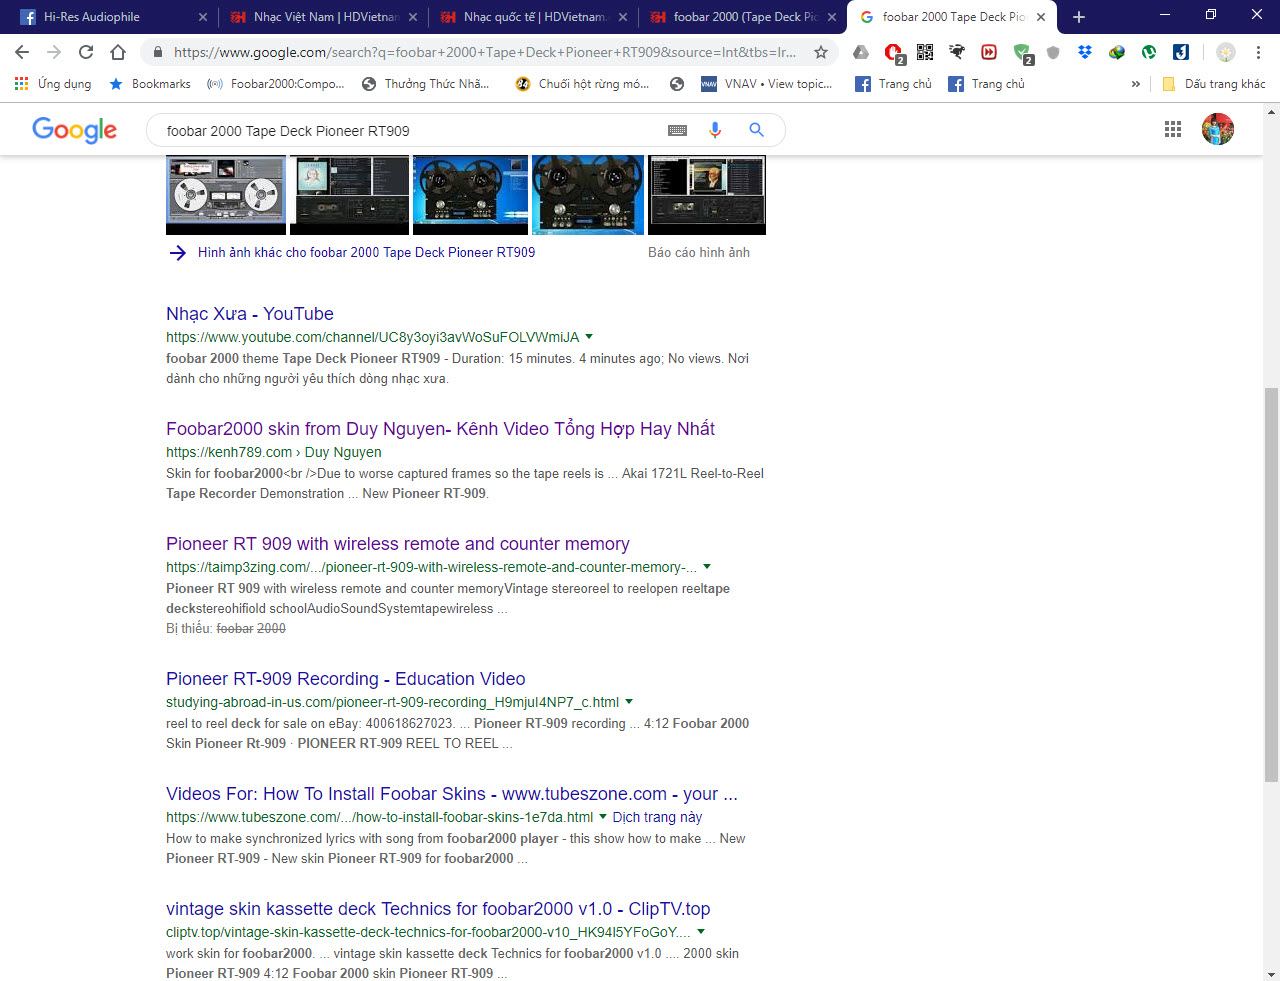This screenshot has width=1280, height=981.
Task: Open the Chrome three-dot menu
Action: 1258,52
